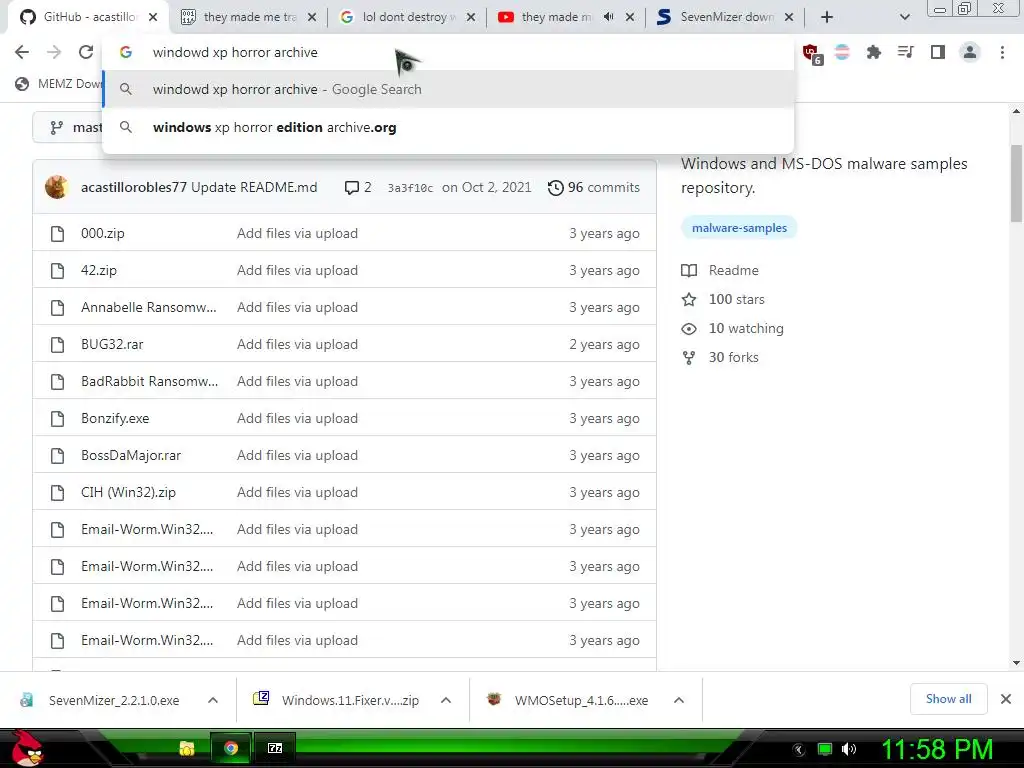Close the downloads bar
Image resolution: width=1024 pixels, height=768 pixels.
[x=1006, y=699]
